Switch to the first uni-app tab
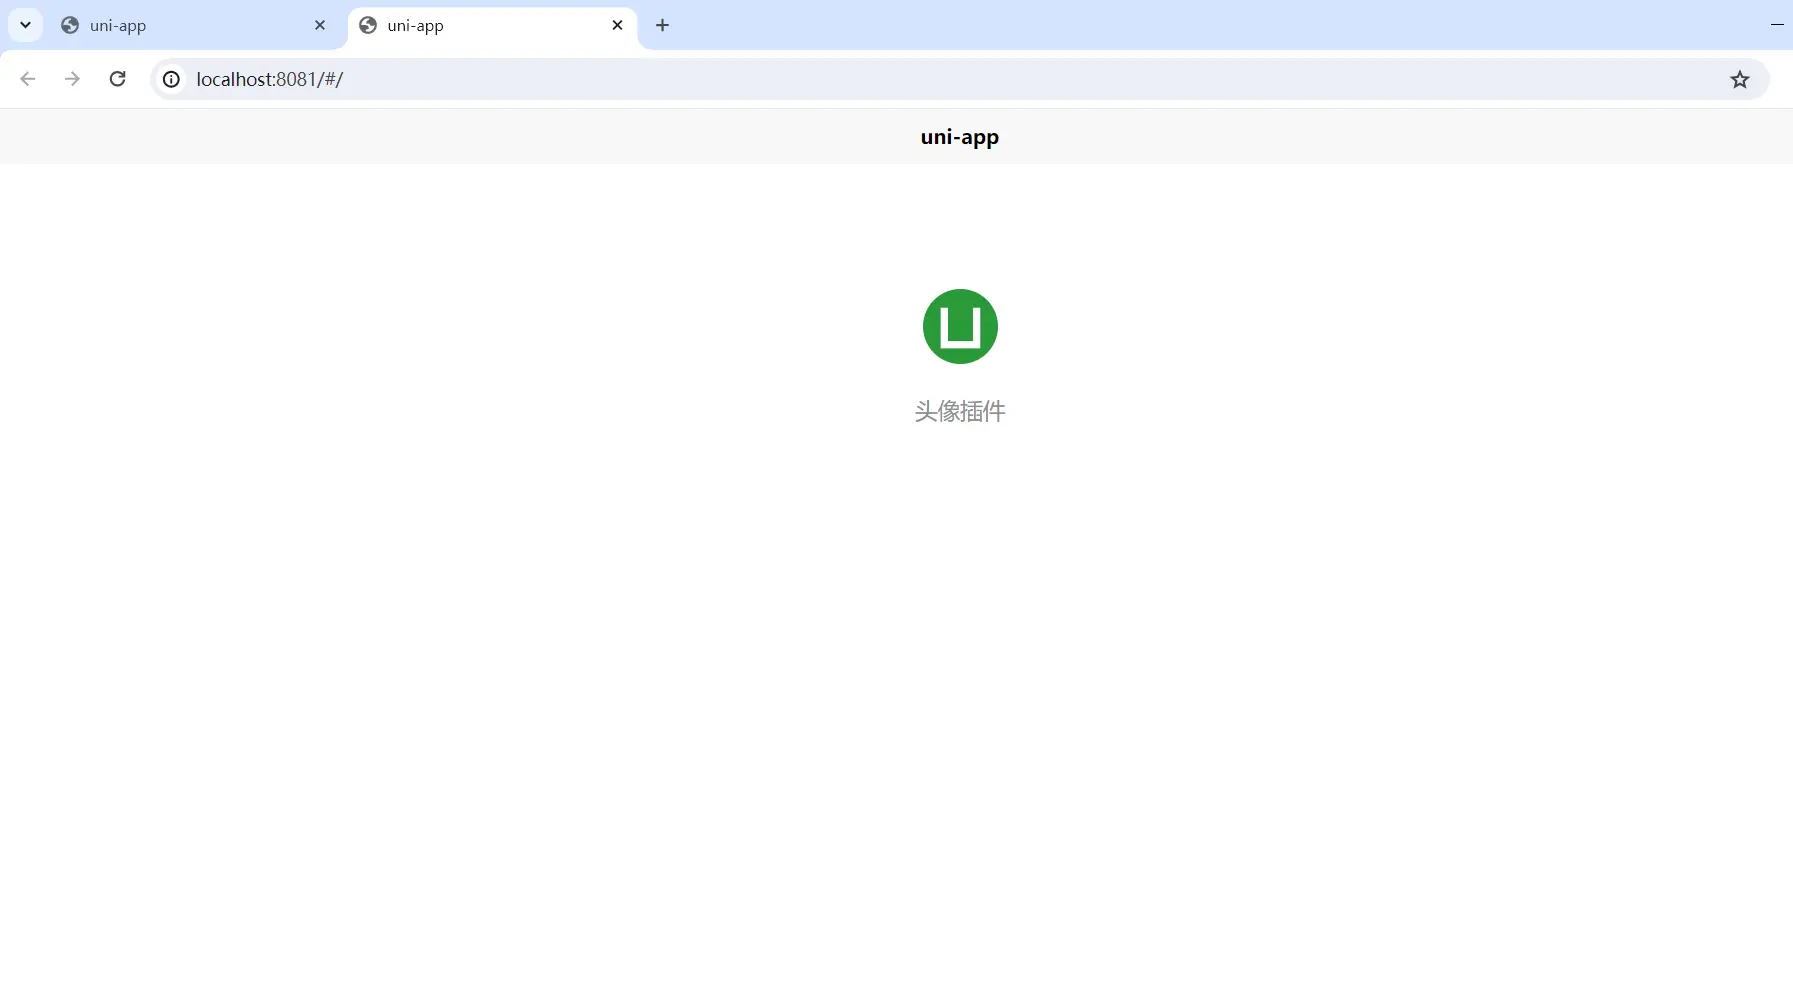1793x986 pixels. point(193,26)
